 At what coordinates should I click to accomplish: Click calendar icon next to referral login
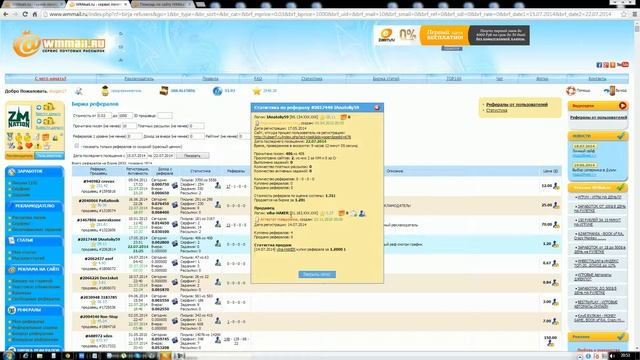pyautogui.click(x=343, y=117)
